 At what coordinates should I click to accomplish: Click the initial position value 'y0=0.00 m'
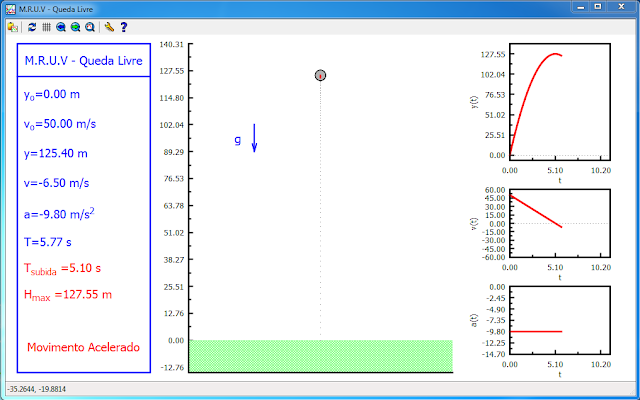tap(52, 95)
